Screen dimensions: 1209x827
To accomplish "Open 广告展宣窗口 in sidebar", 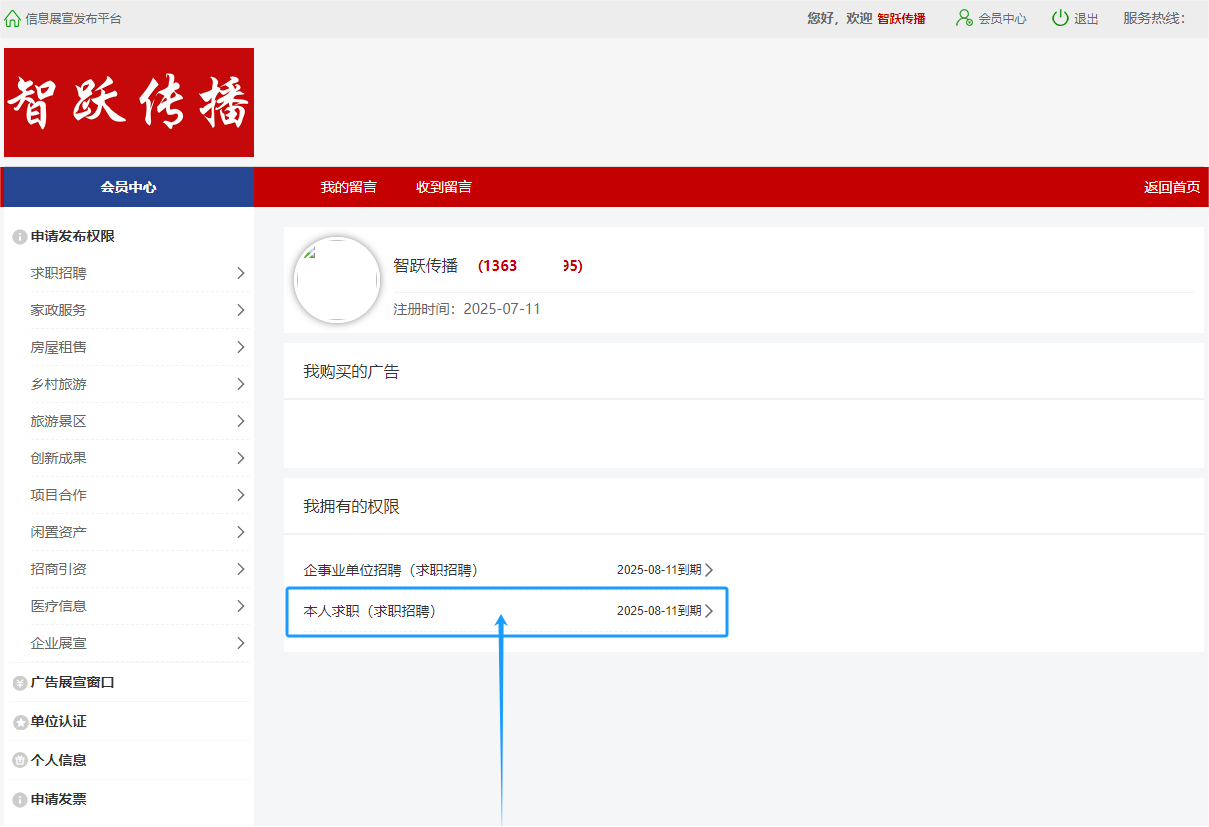I will [x=73, y=683].
